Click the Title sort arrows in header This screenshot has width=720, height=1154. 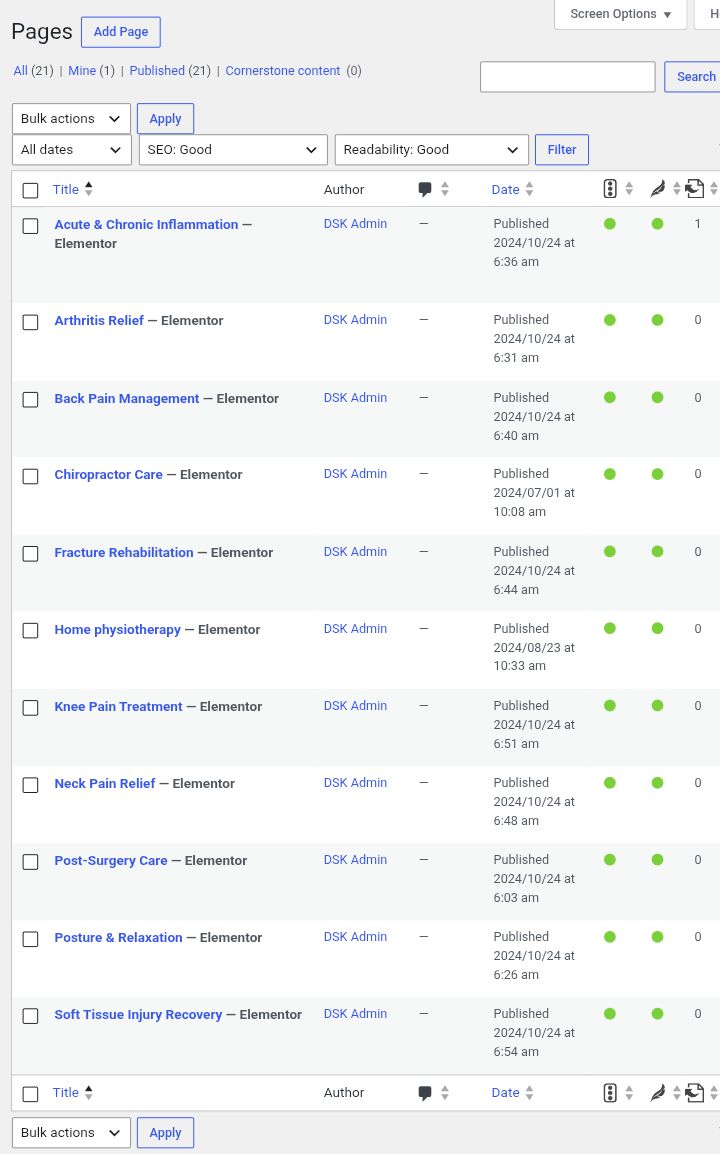click(x=88, y=189)
